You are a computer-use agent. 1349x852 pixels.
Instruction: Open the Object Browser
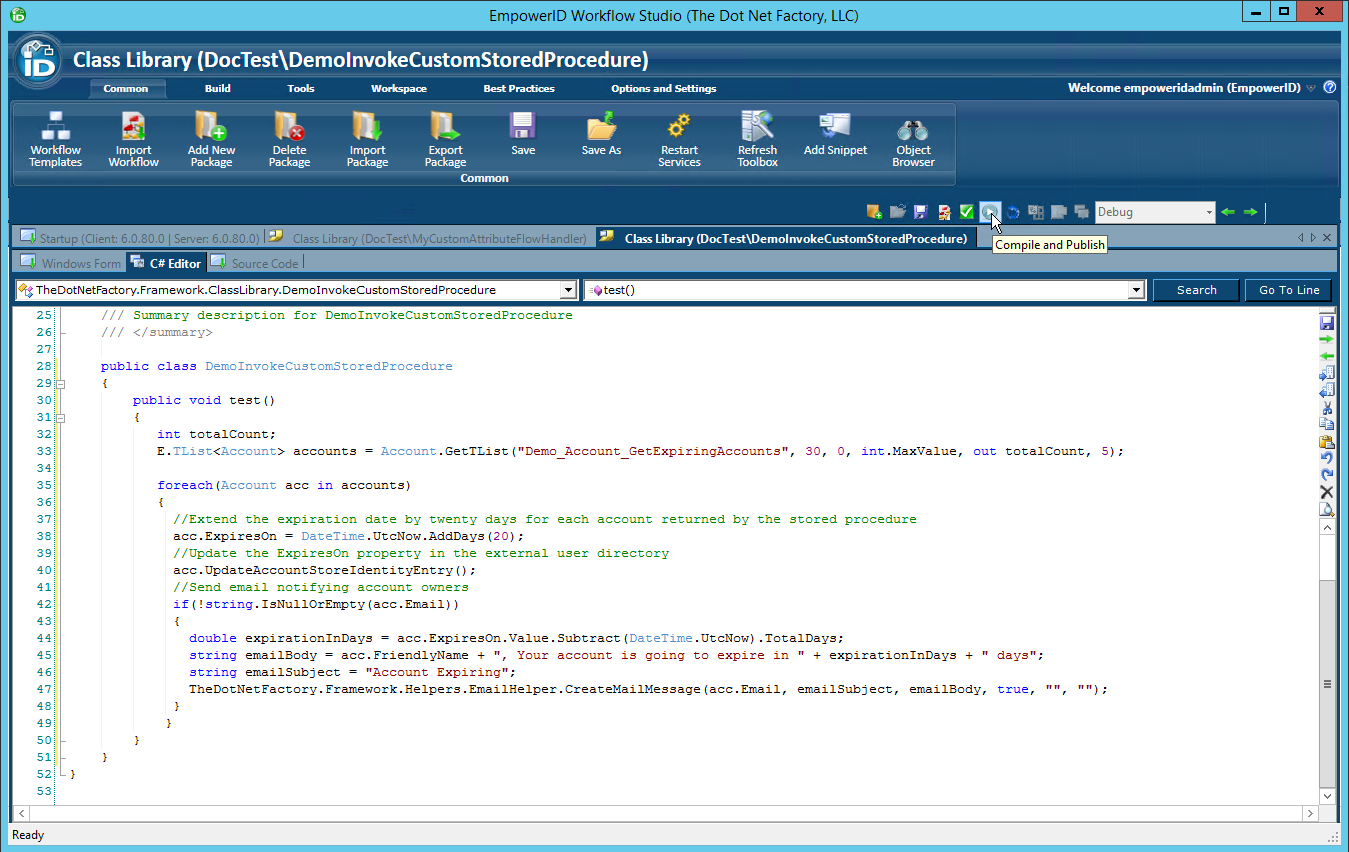pos(912,137)
